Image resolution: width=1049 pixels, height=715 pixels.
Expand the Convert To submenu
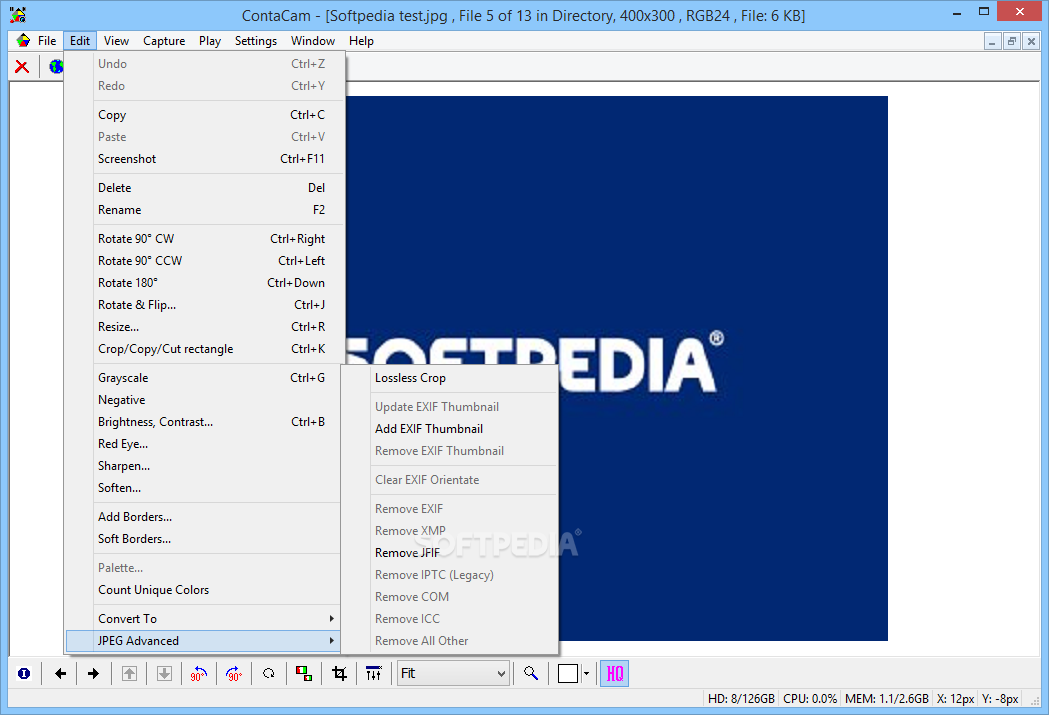tap(203, 619)
